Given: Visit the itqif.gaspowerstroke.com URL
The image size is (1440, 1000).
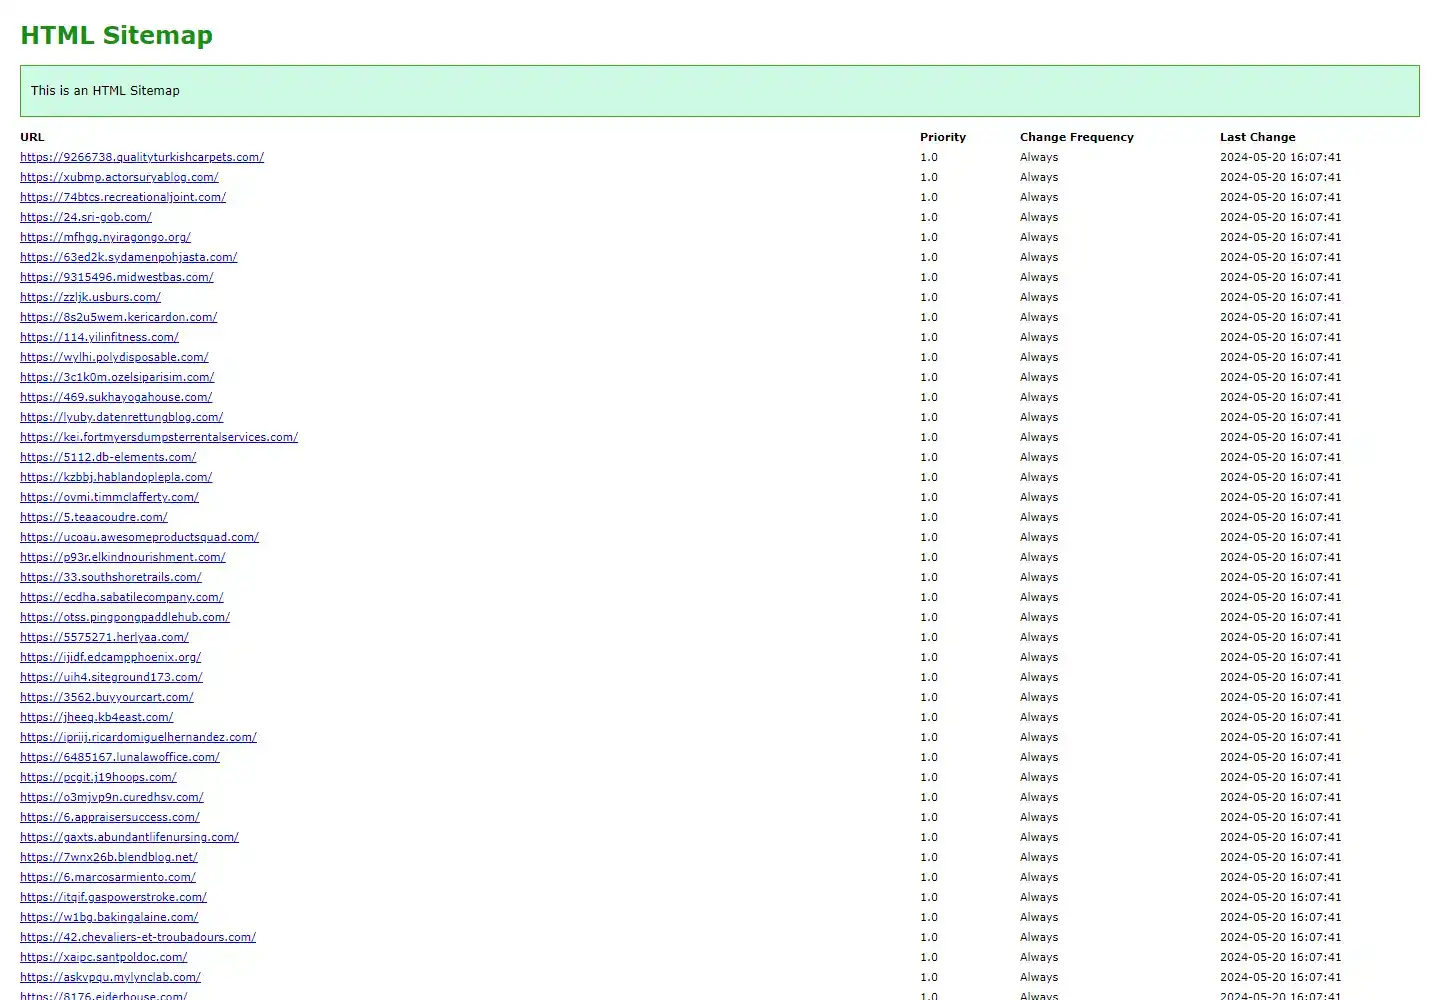Looking at the screenshot, I should coord(113,897).
